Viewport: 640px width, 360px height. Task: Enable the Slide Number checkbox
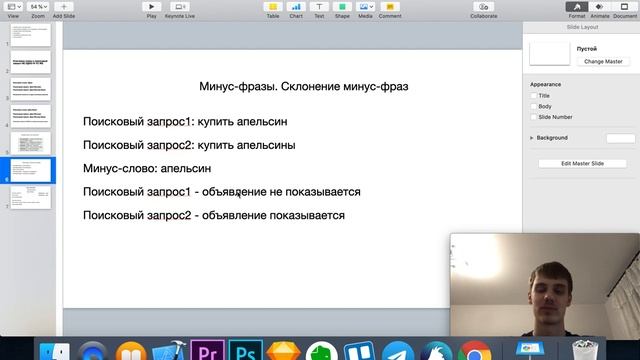point(533,117)
